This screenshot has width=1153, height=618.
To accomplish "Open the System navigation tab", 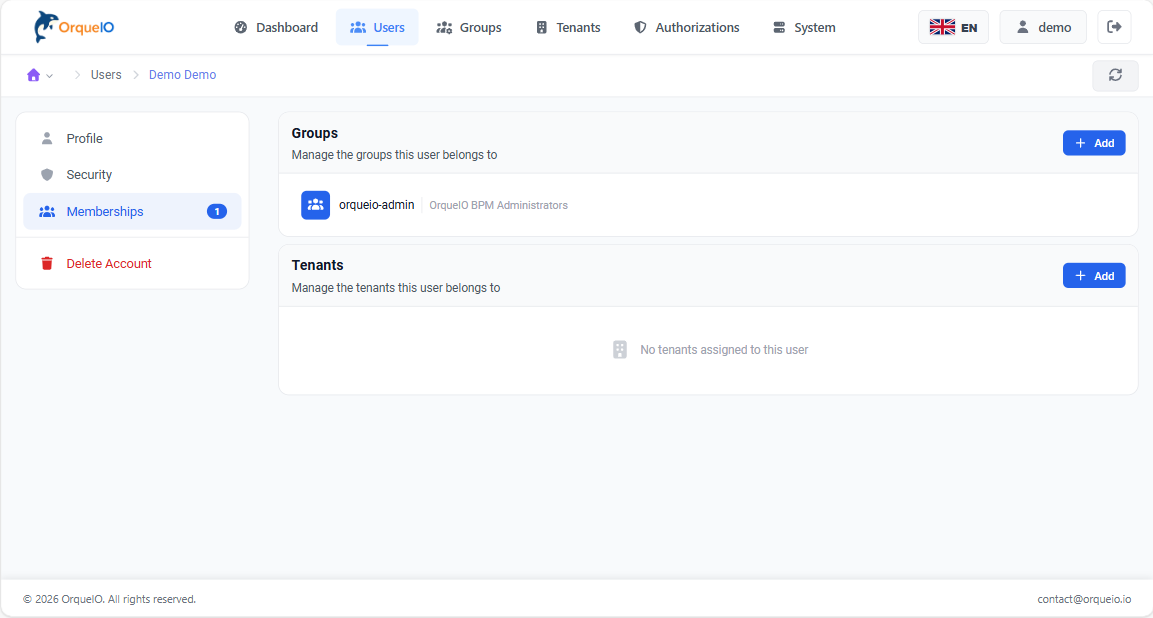I will tap(804, 27).
